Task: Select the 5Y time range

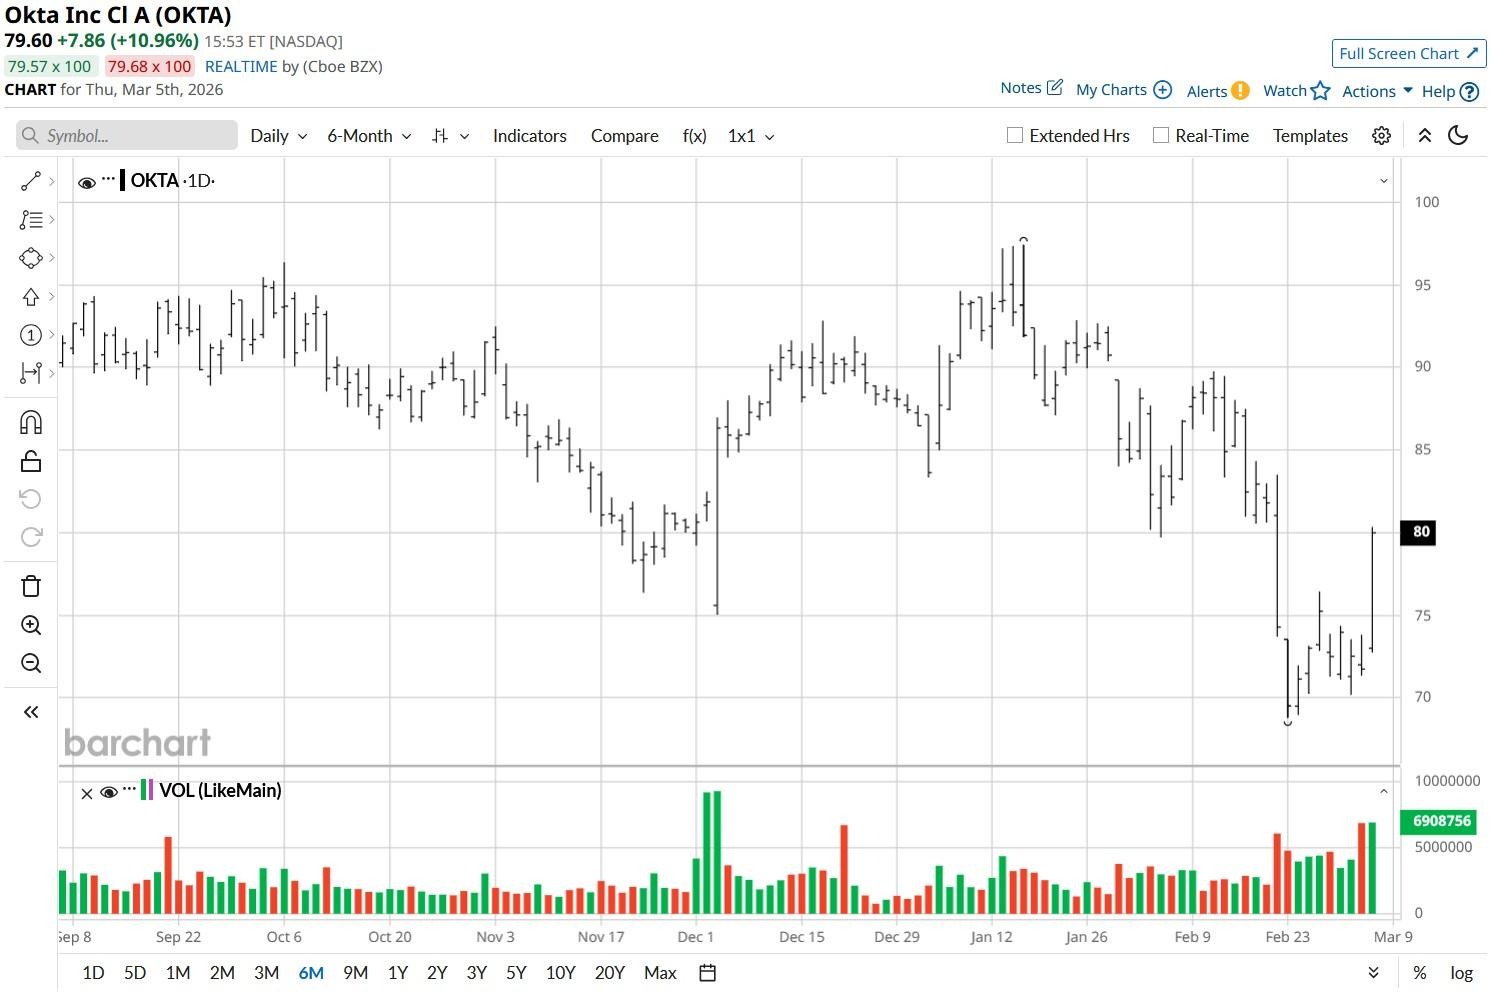Action: 516,973
